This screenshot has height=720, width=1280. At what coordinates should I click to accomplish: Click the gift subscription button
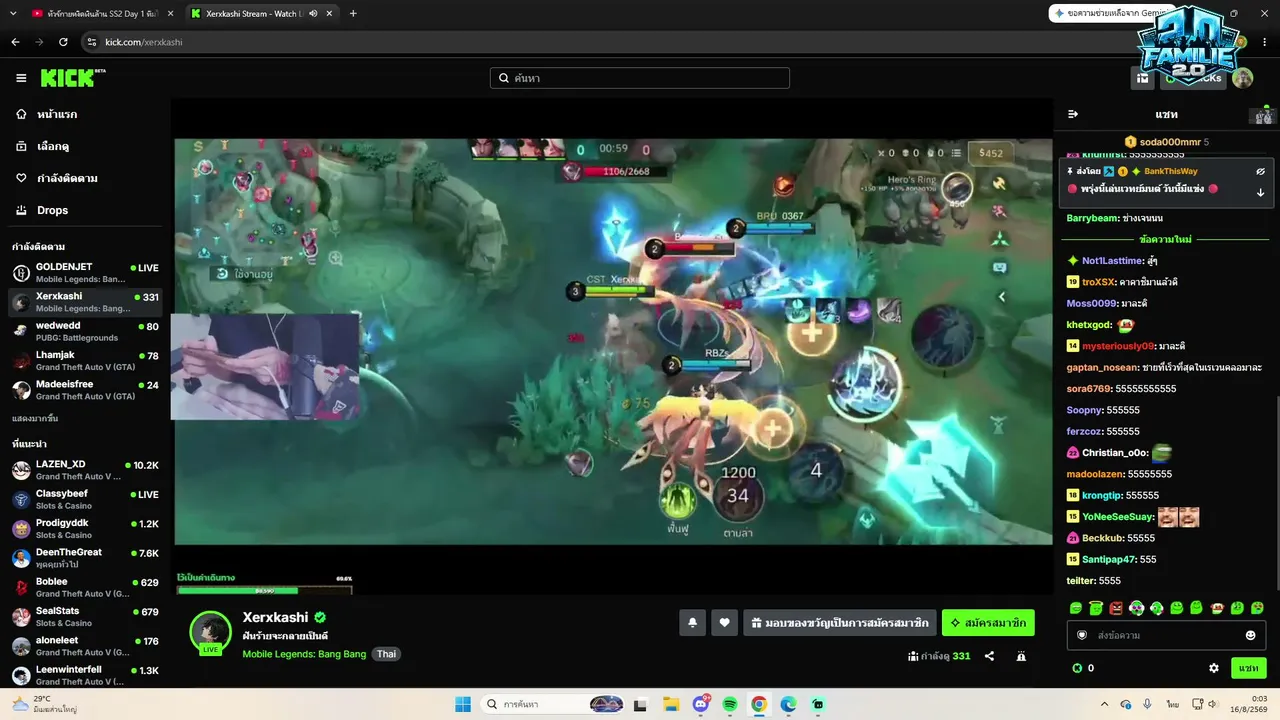coord(840,623)
